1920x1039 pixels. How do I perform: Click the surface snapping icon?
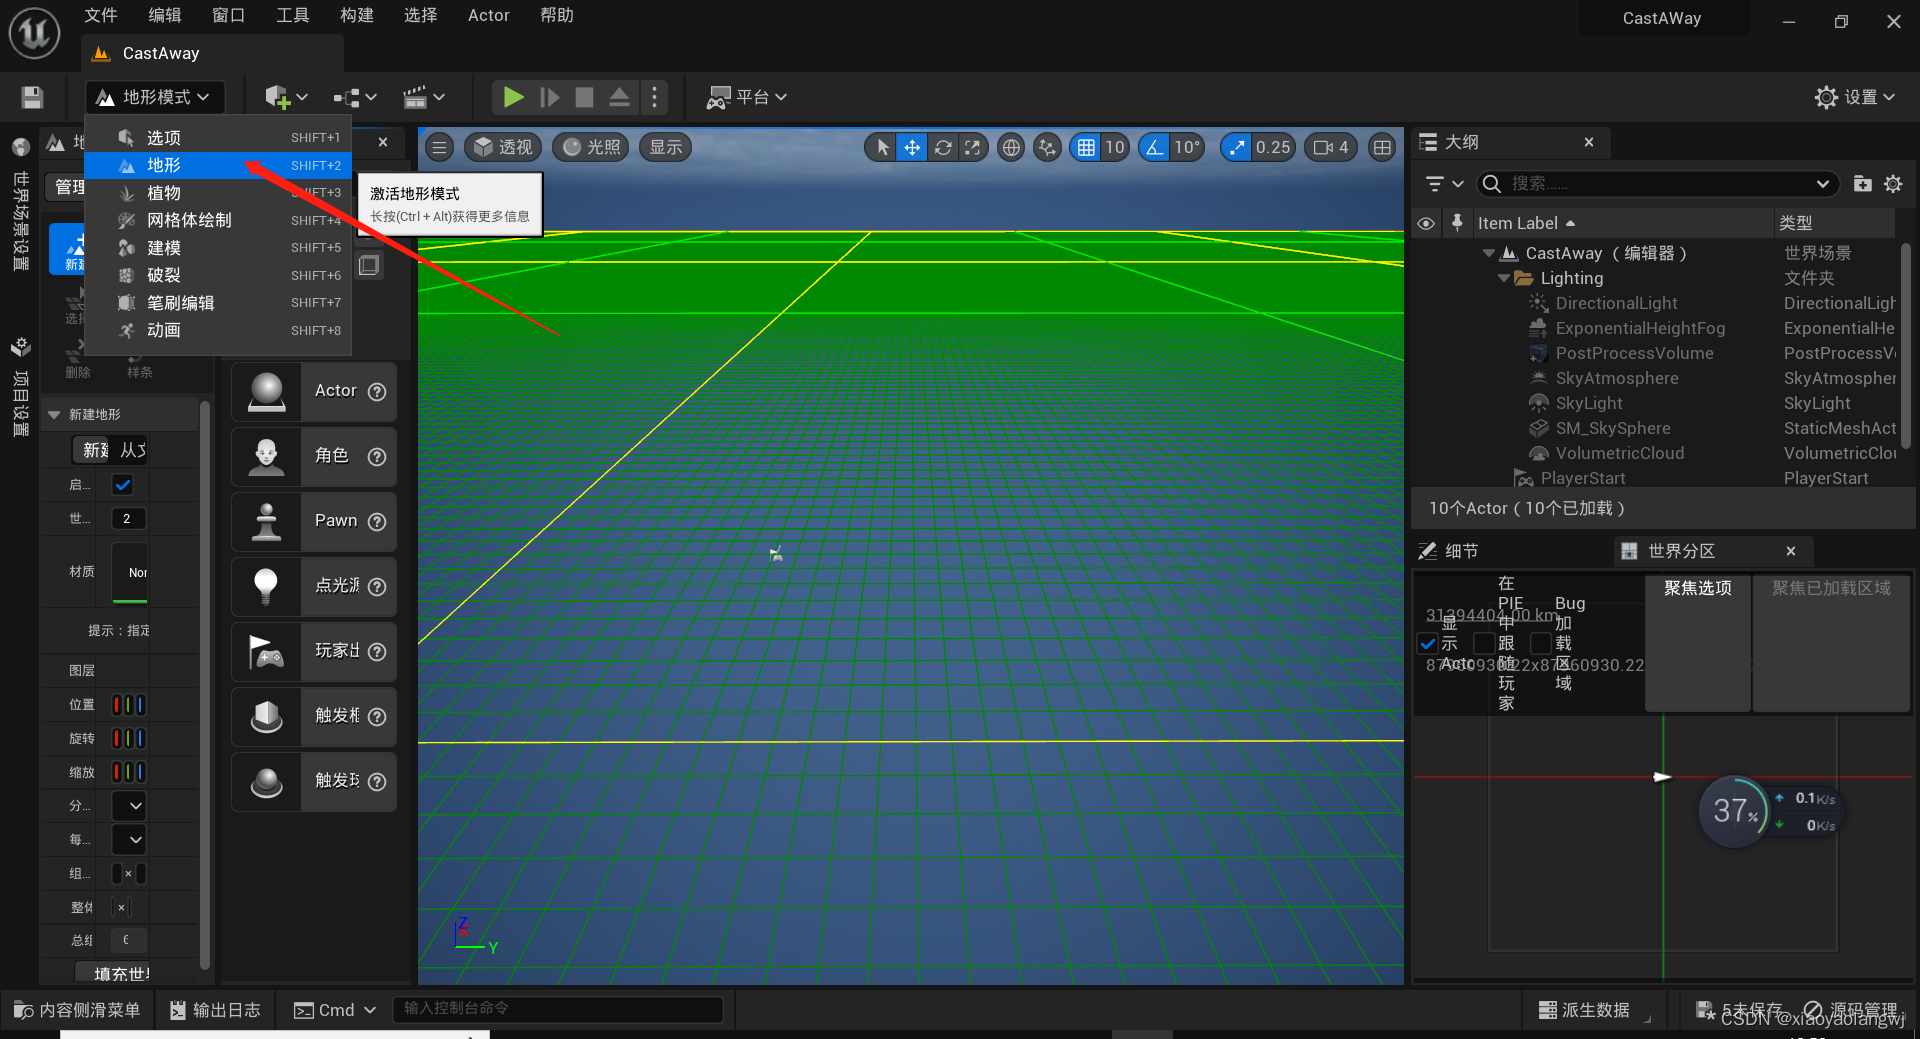tap(1047, 147)
